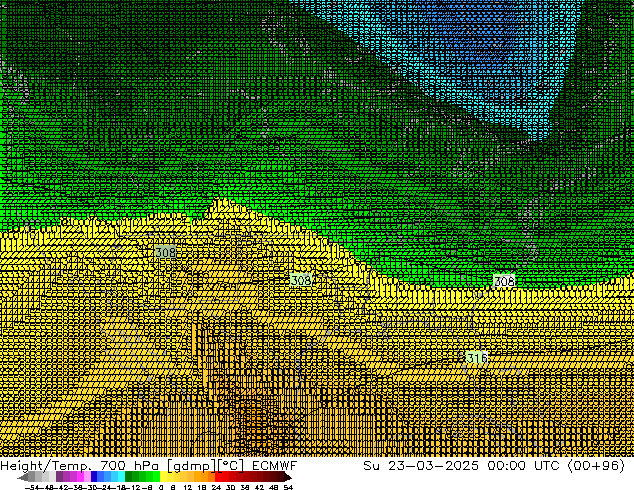This screenshot has height=490, width=634.
Task: Pick the dark green legend swatch
Action: pos(129,477)
